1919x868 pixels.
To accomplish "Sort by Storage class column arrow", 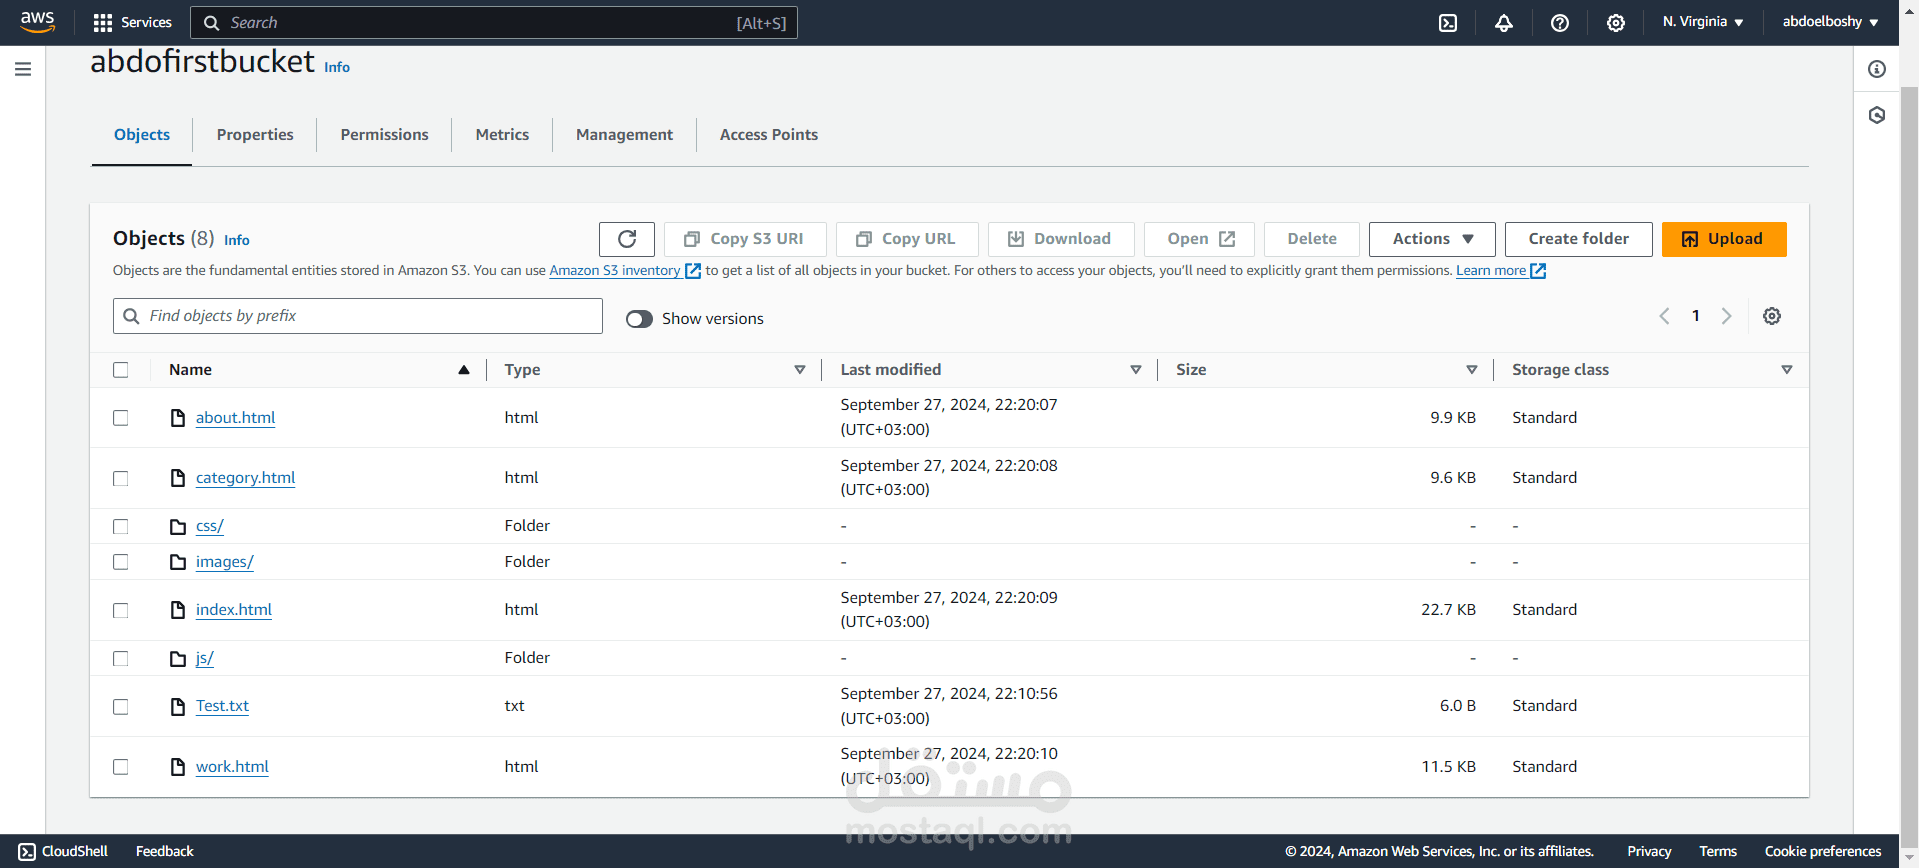I will 1787,370.
